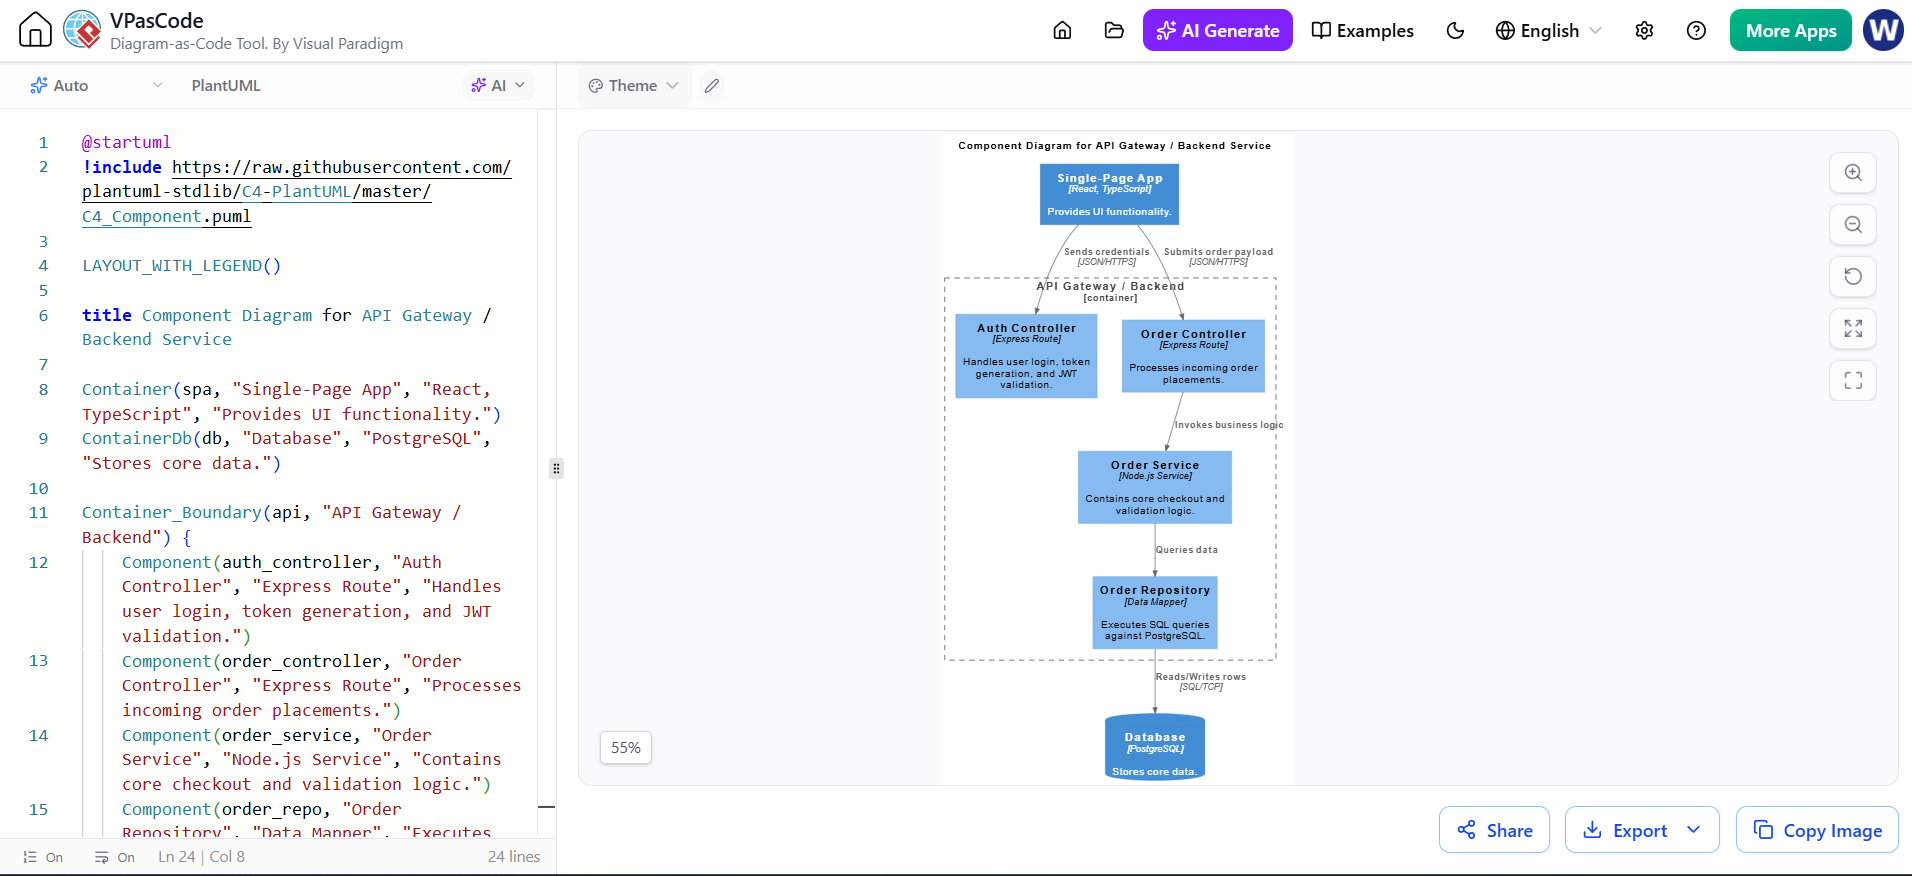Toggle dark mode moon icon
This screenshot has height=876, width=1912.
pos(1455,30)
